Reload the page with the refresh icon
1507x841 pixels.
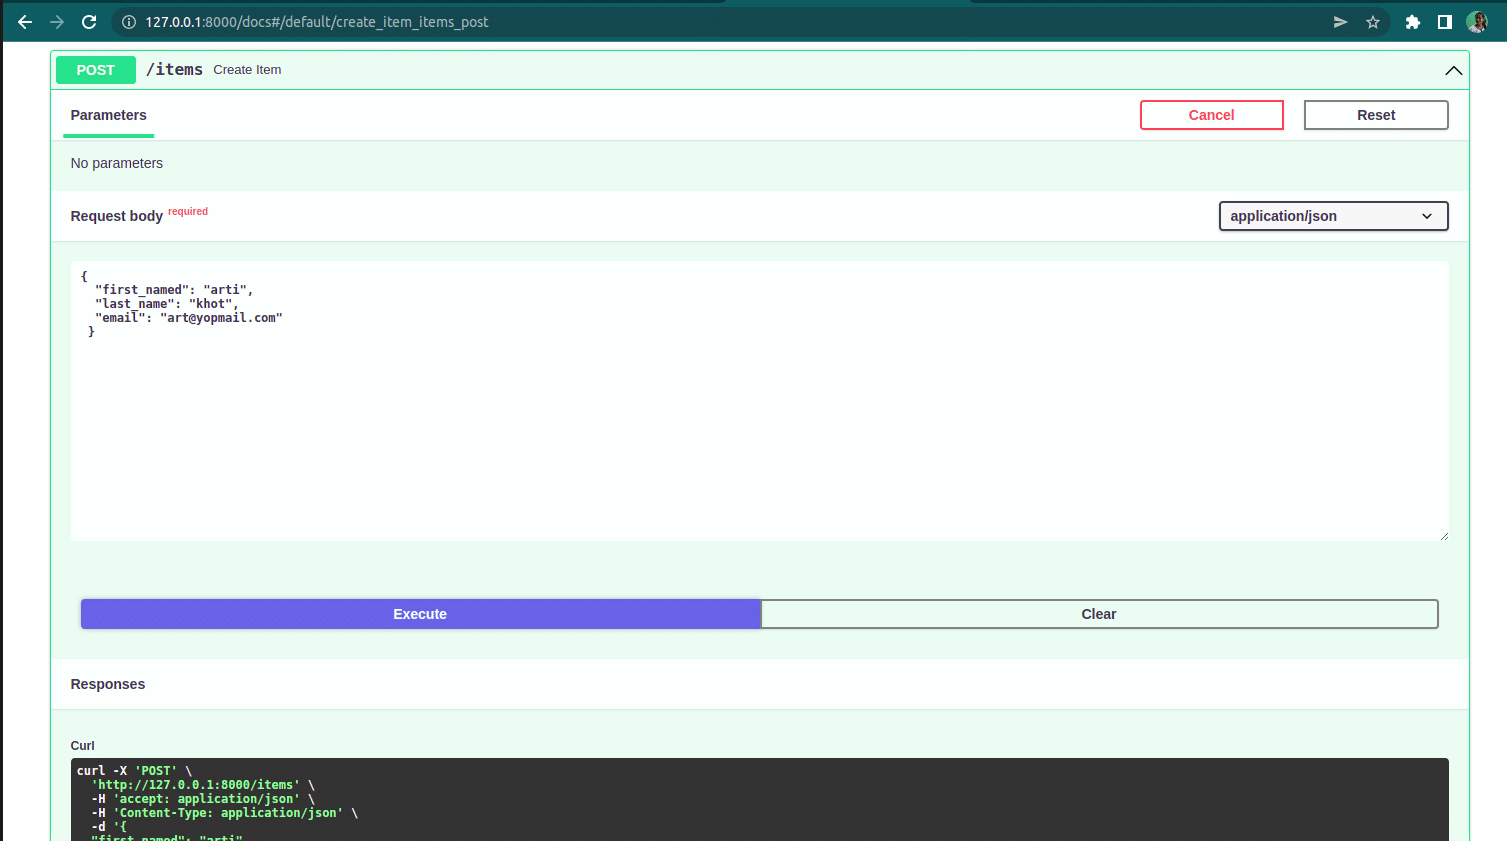[89, 21]
